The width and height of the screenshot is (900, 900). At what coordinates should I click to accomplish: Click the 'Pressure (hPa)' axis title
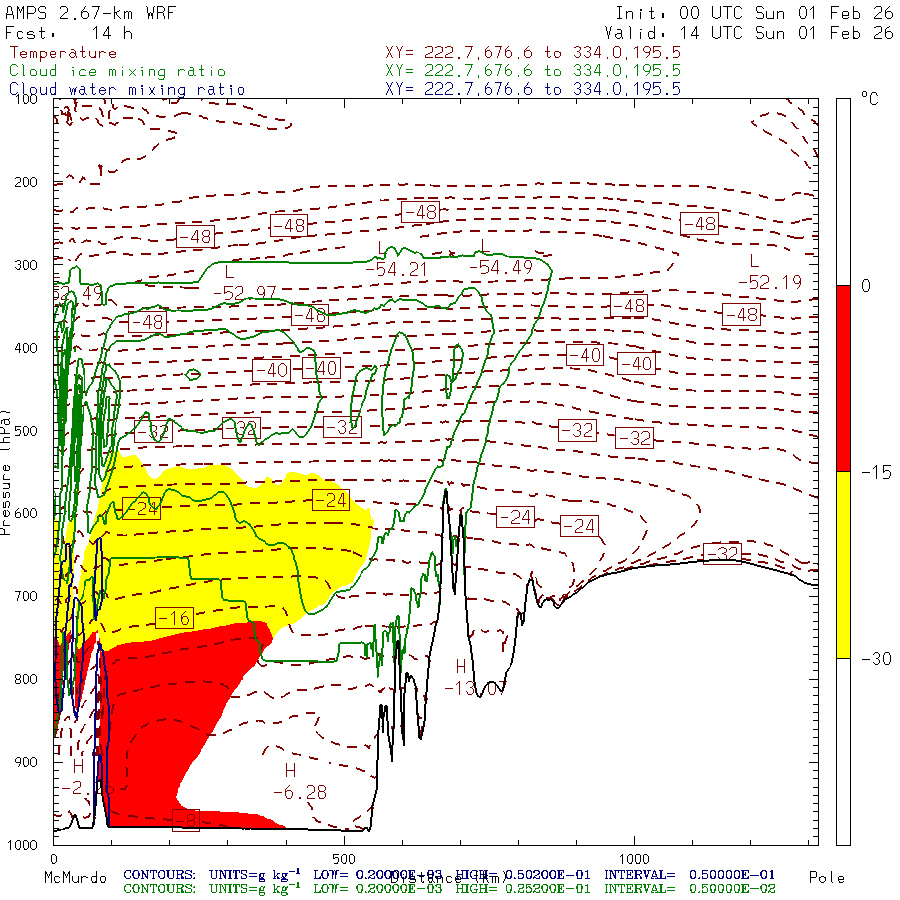5,472
